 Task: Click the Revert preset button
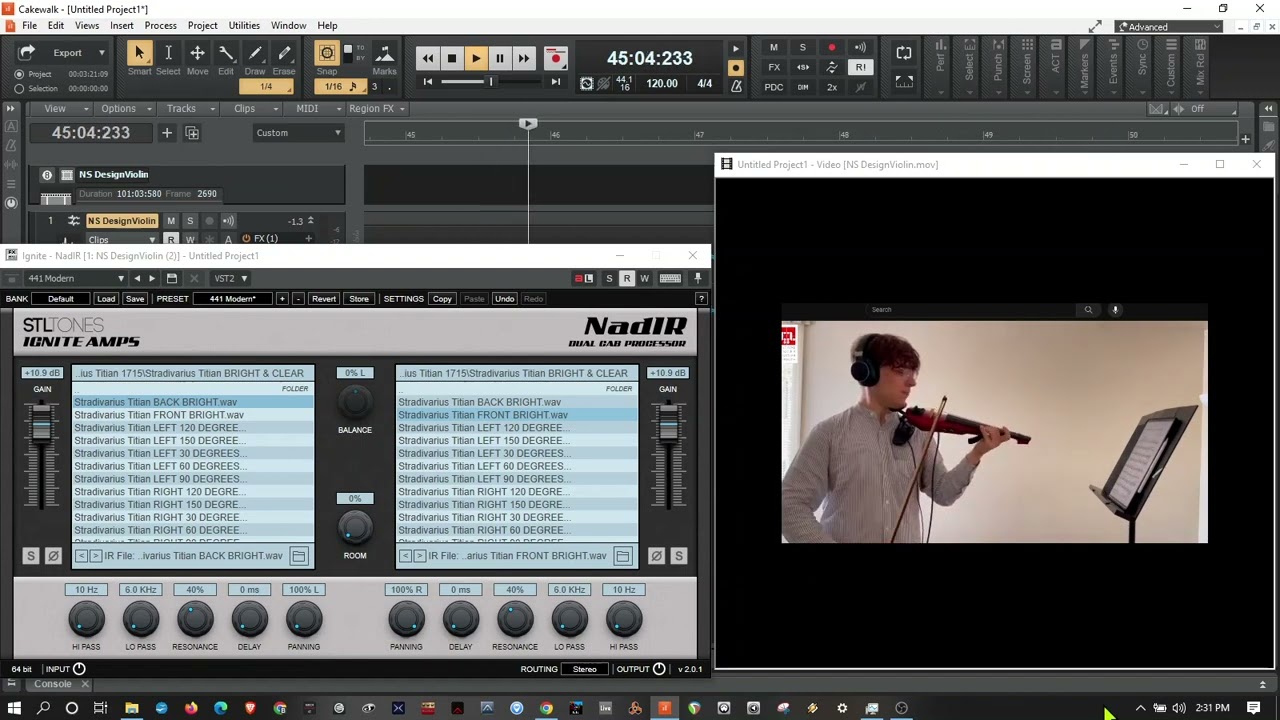click(x=324, y=299)
